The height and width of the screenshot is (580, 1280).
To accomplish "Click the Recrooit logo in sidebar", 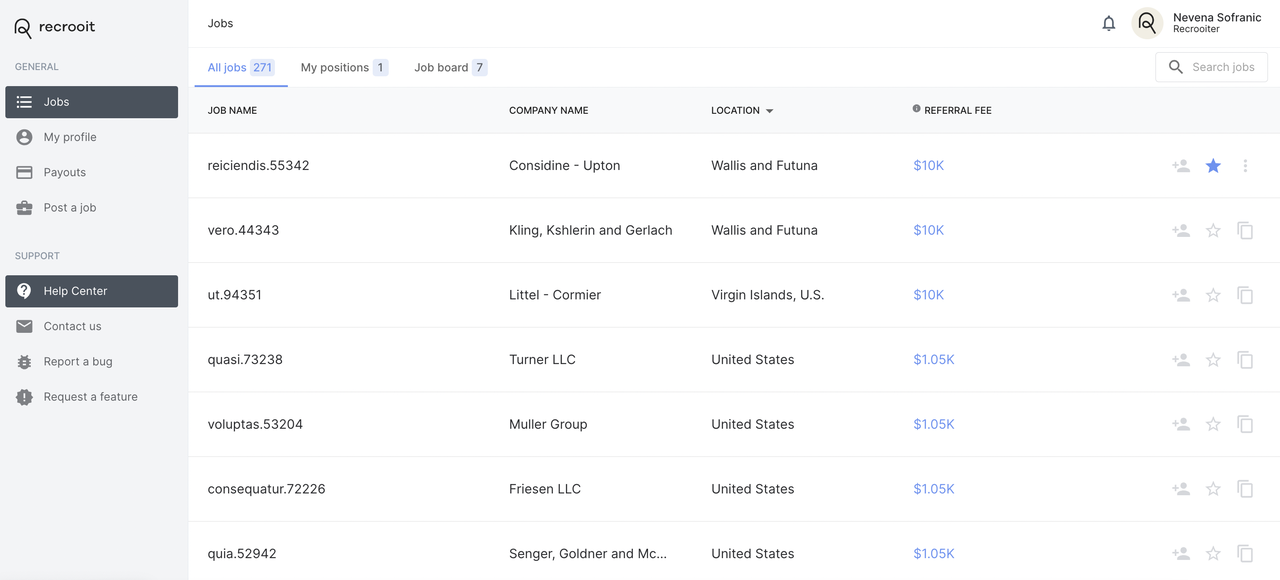I will click(x=55, y=27).
